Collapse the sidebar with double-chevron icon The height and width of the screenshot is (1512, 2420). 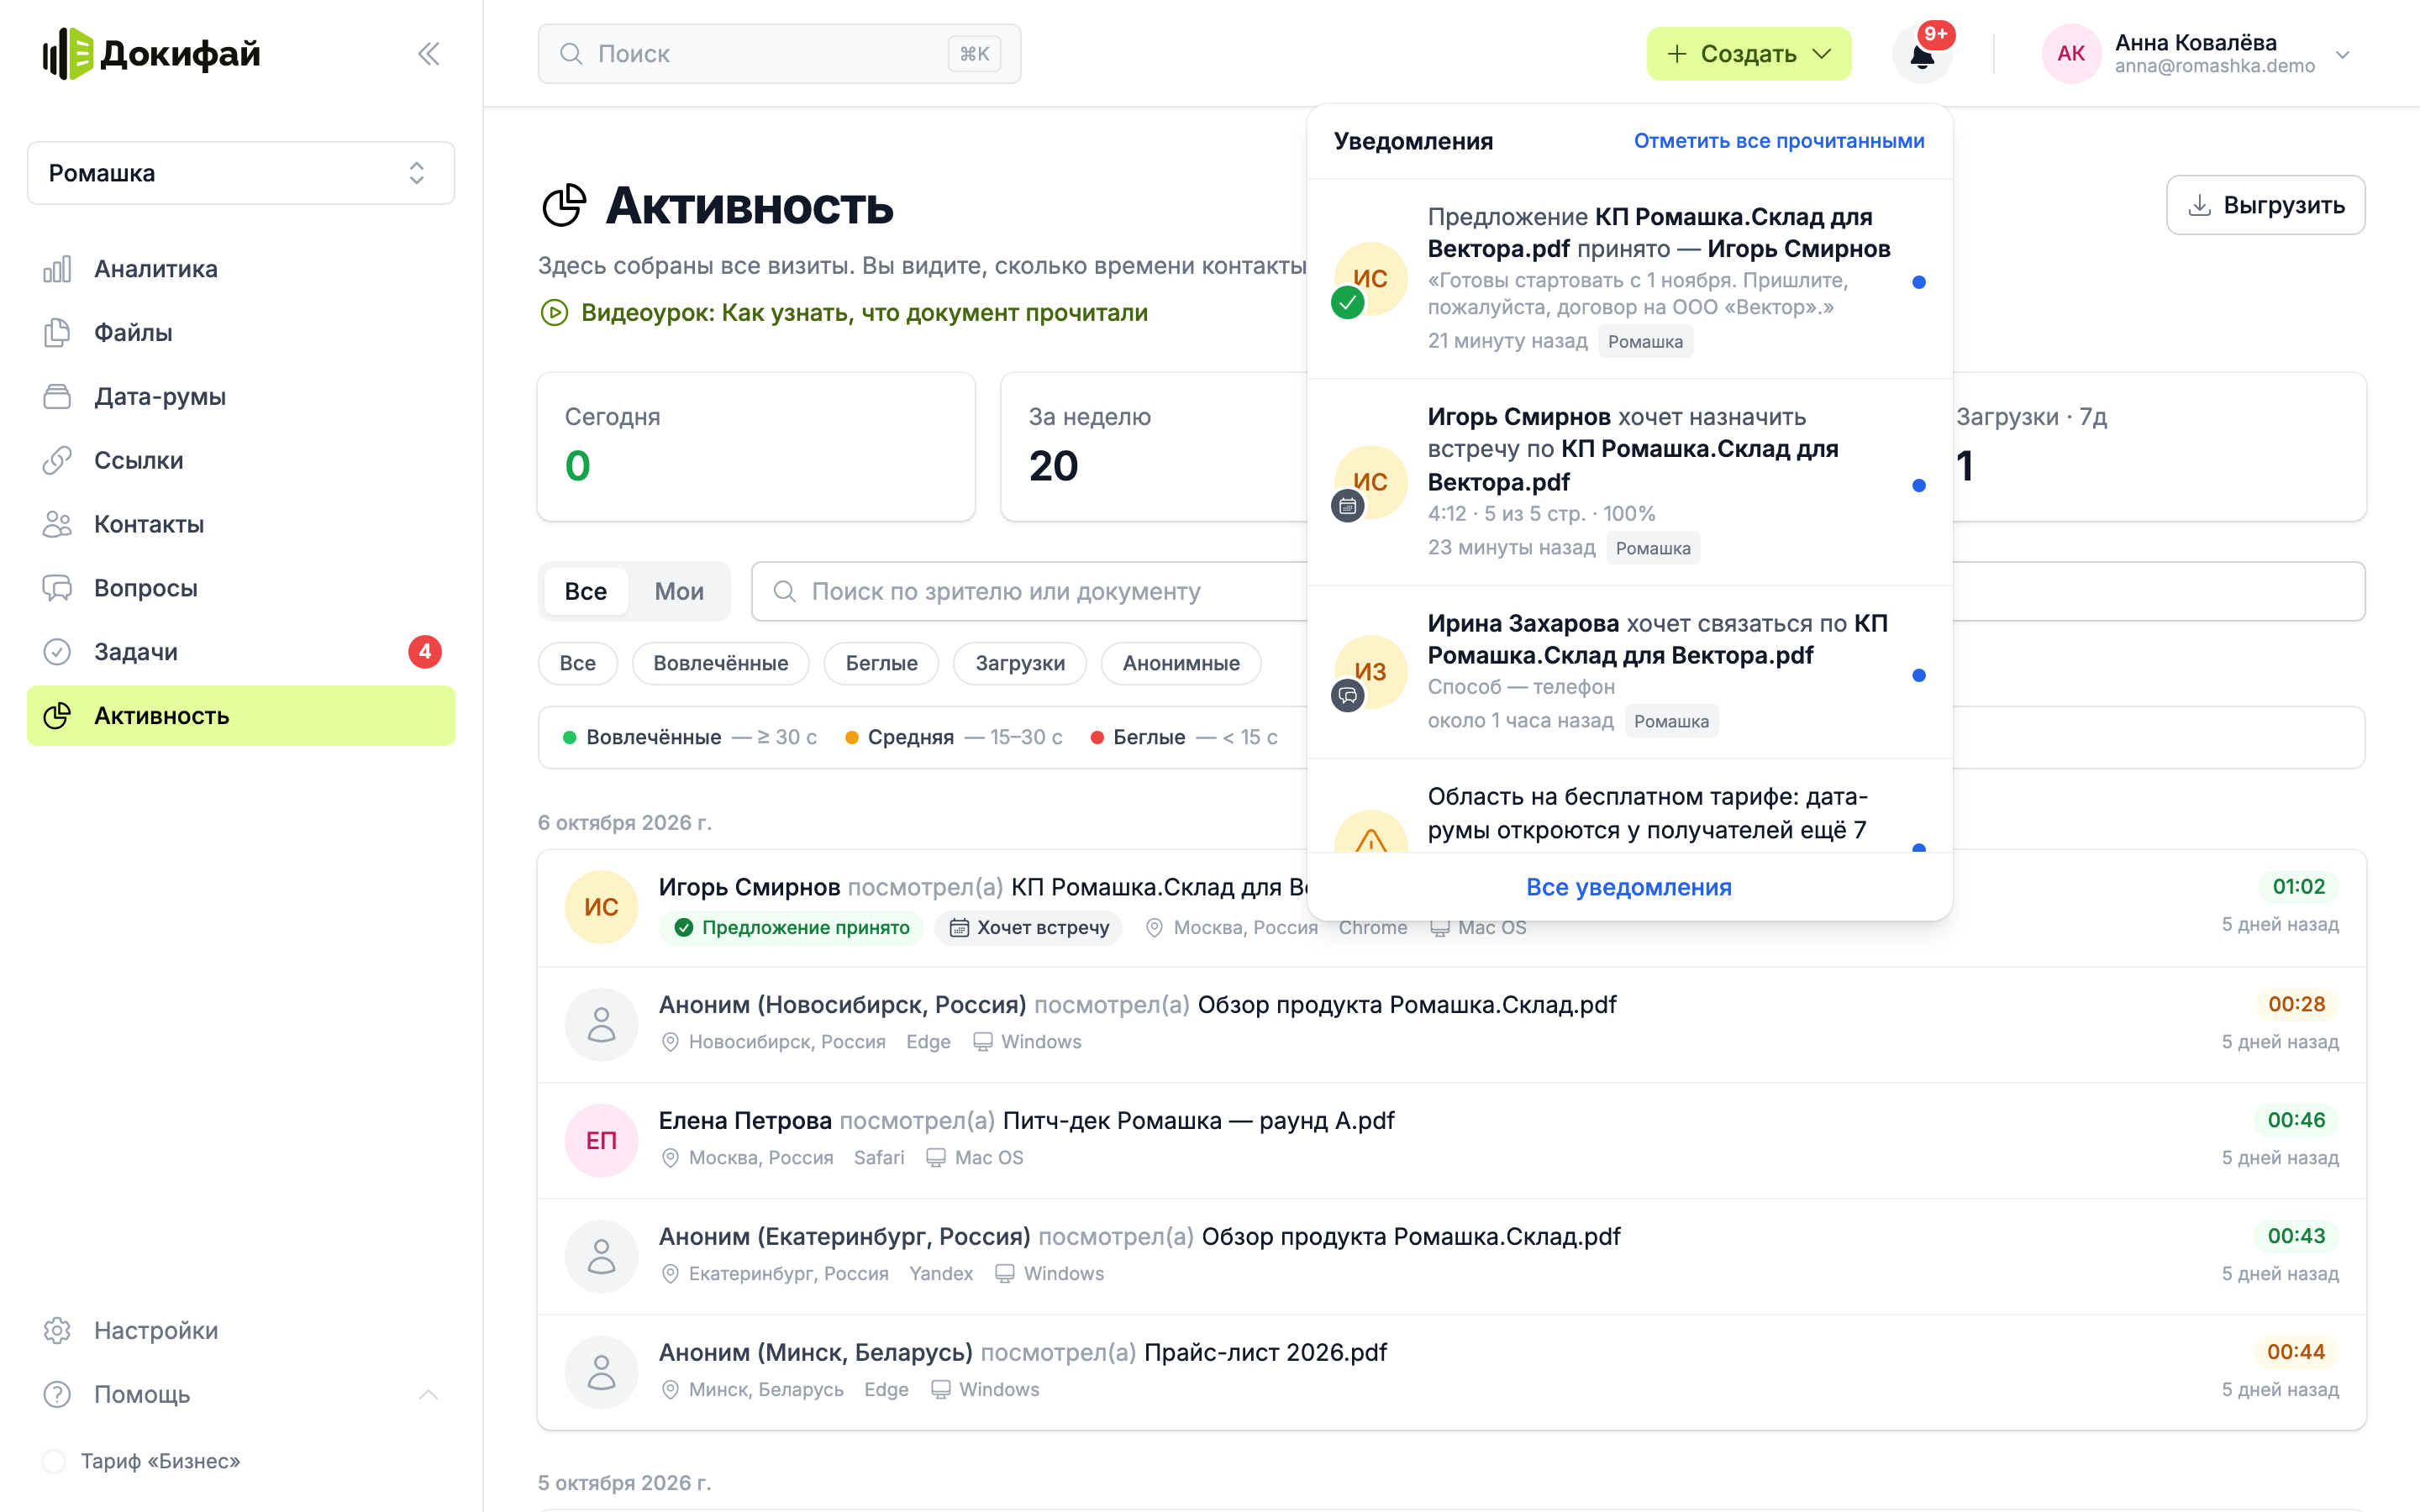(x=429, y=54)
